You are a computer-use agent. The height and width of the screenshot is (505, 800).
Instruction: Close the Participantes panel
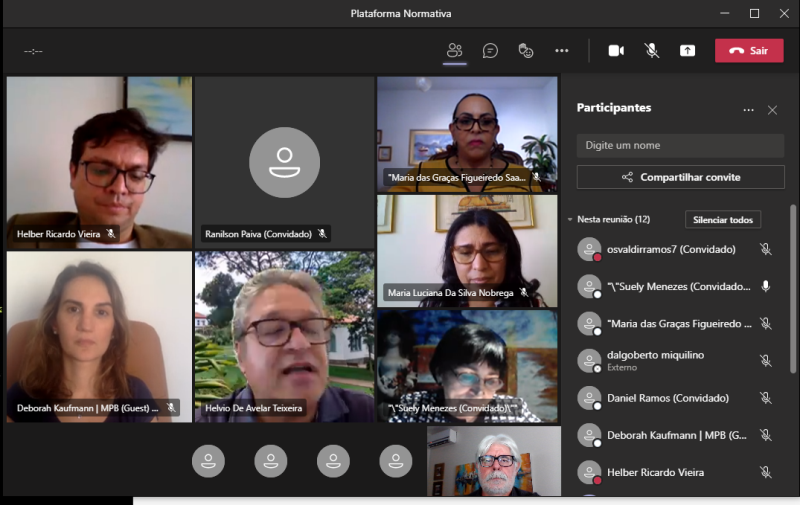click(772, 110)
